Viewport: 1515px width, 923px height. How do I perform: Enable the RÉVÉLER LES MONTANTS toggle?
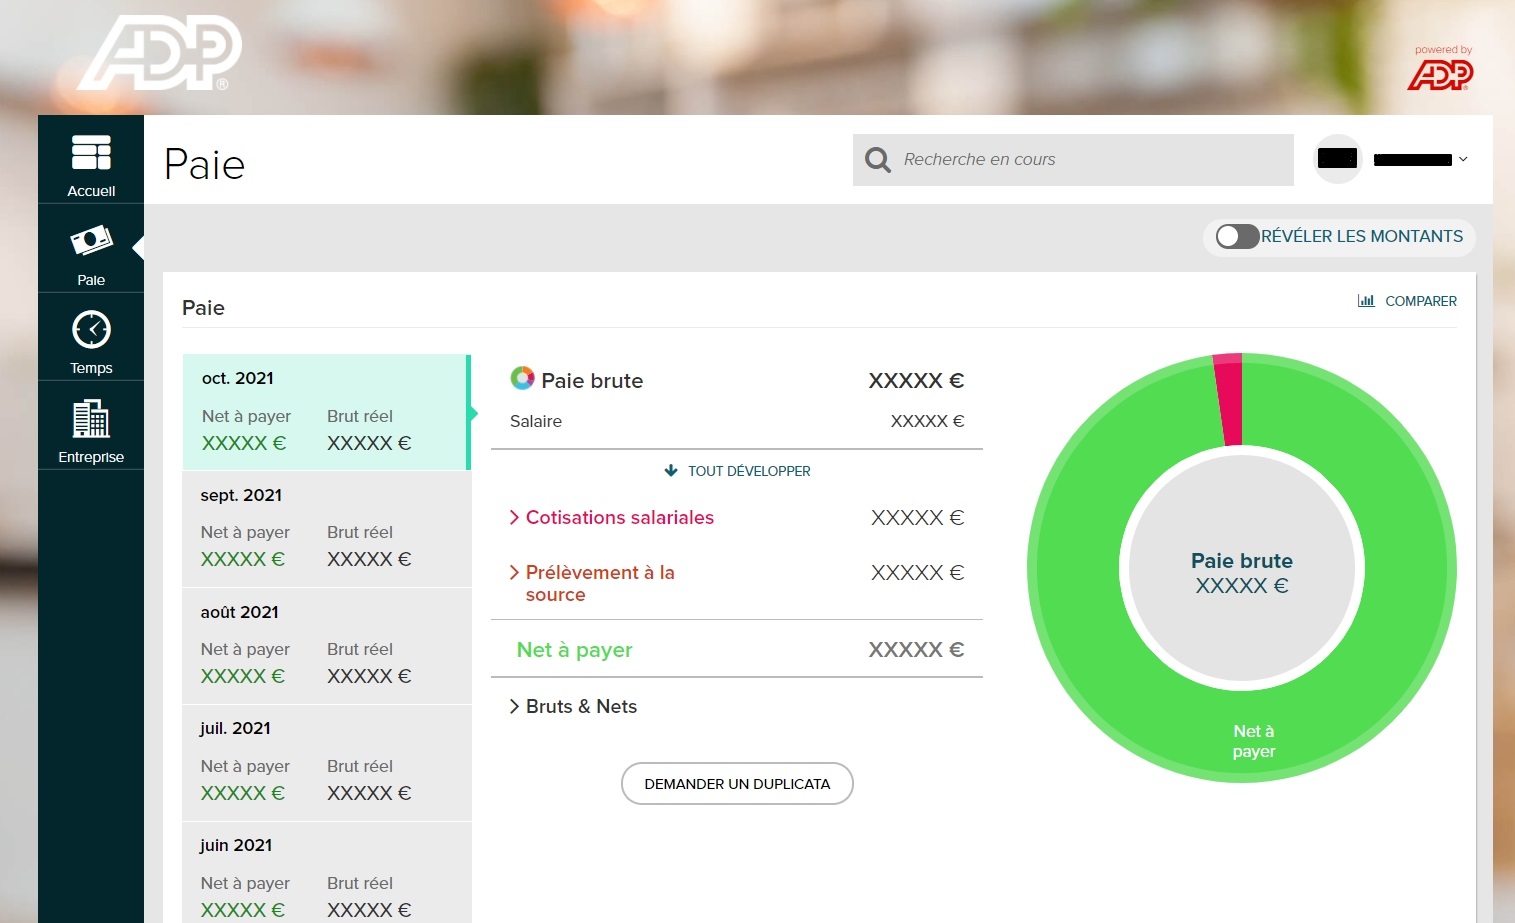coord(1235,237)
